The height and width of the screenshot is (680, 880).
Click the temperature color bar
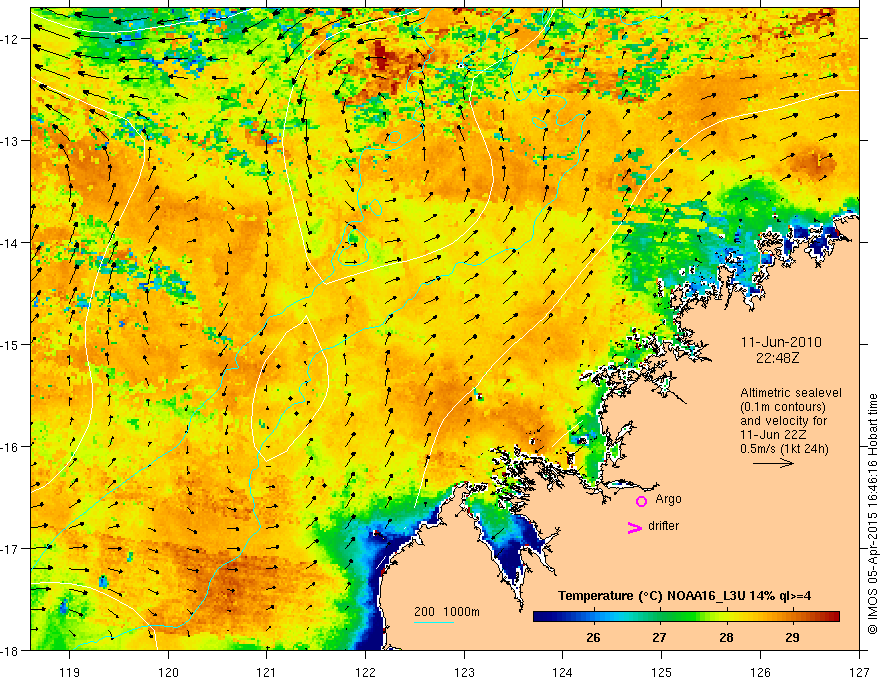coord(686,617)
